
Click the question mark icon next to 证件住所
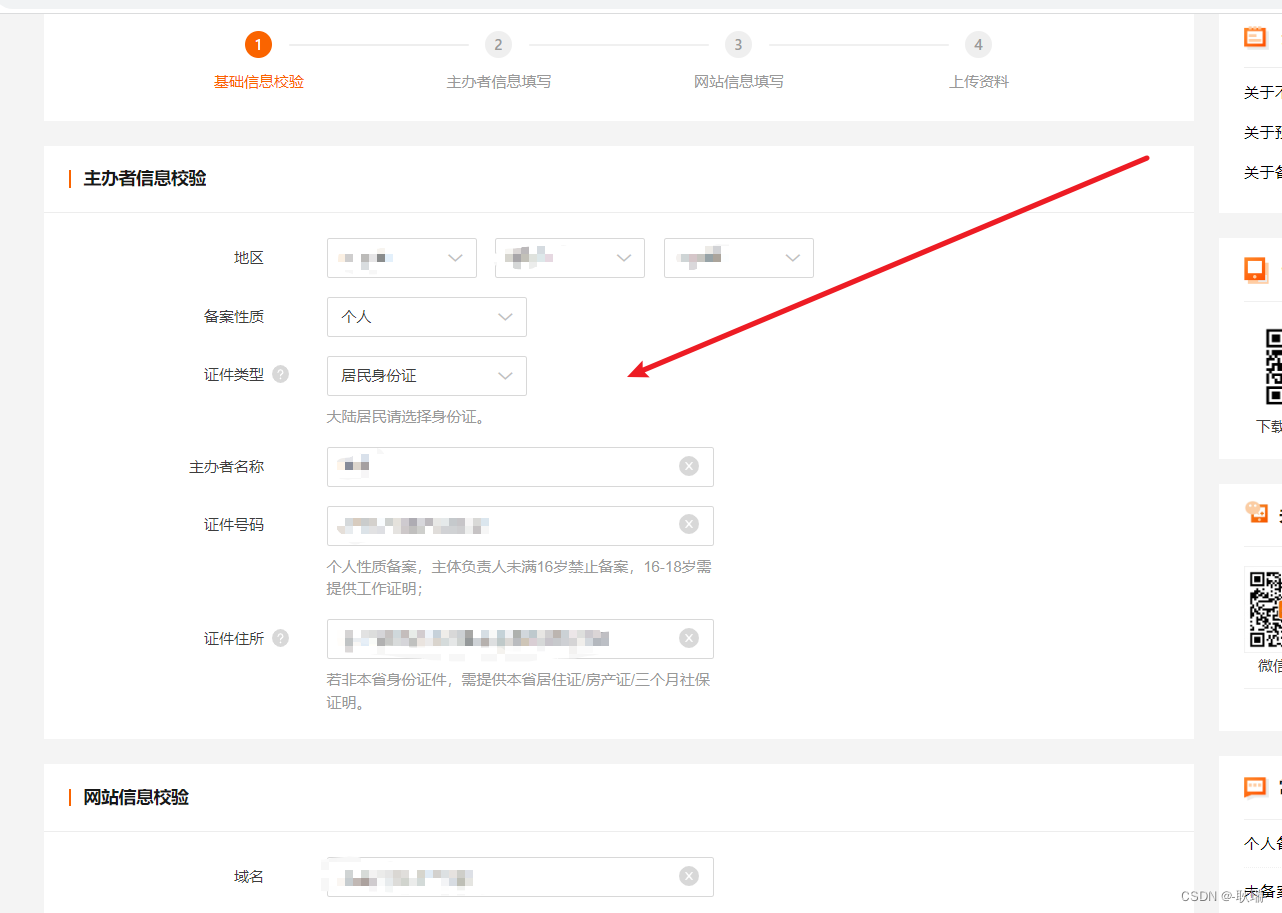pyautogui.click(x=280, y=637)
